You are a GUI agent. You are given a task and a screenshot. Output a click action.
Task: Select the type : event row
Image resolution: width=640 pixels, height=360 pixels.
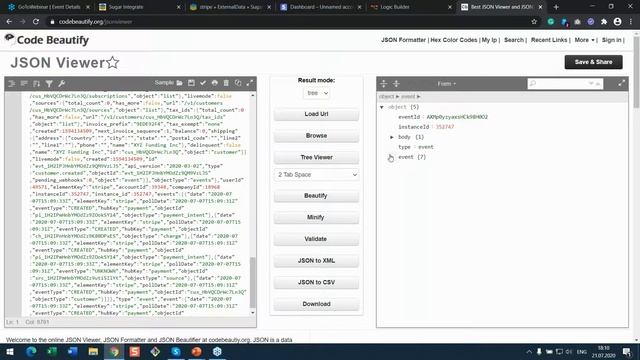416,147
